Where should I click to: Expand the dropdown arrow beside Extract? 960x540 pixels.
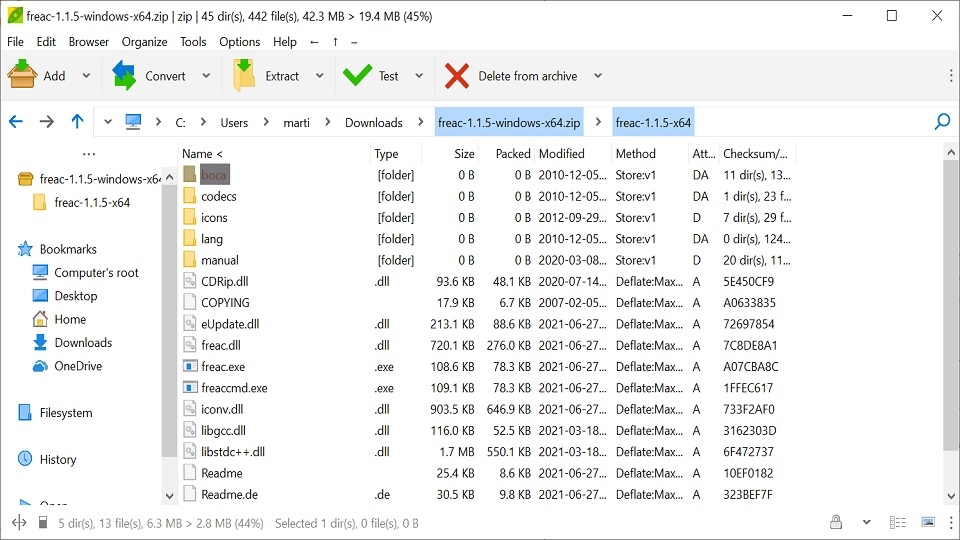click(320, 76)
